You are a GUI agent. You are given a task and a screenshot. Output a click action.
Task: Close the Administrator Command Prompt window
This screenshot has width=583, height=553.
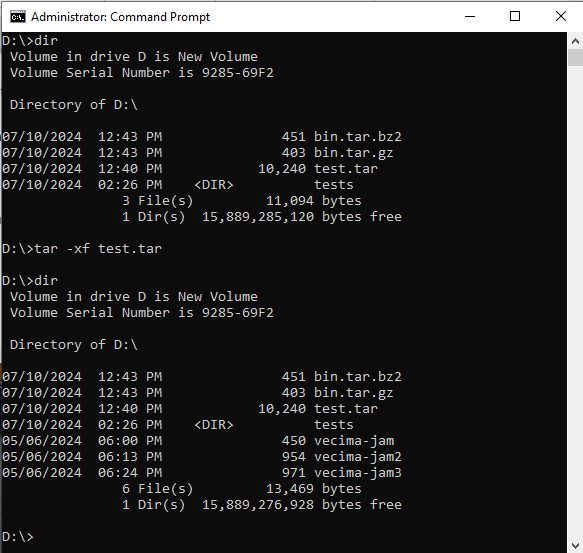tap(561, 16)
